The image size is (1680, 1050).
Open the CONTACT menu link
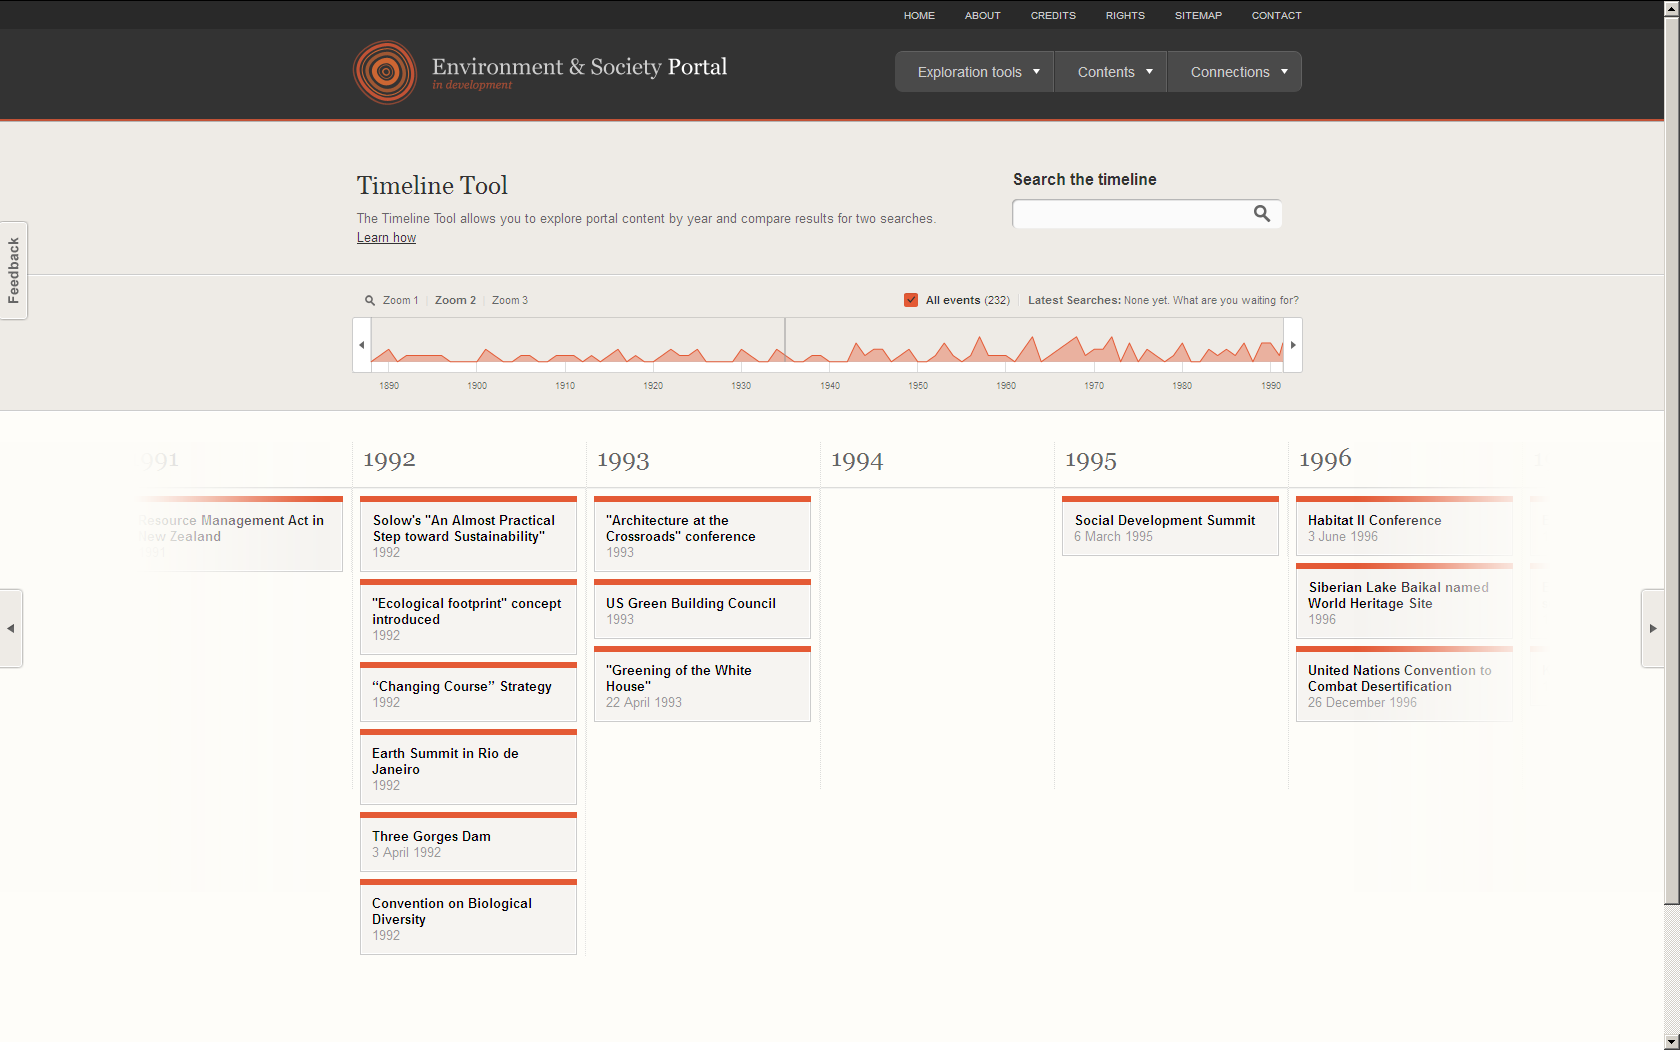1276,15
